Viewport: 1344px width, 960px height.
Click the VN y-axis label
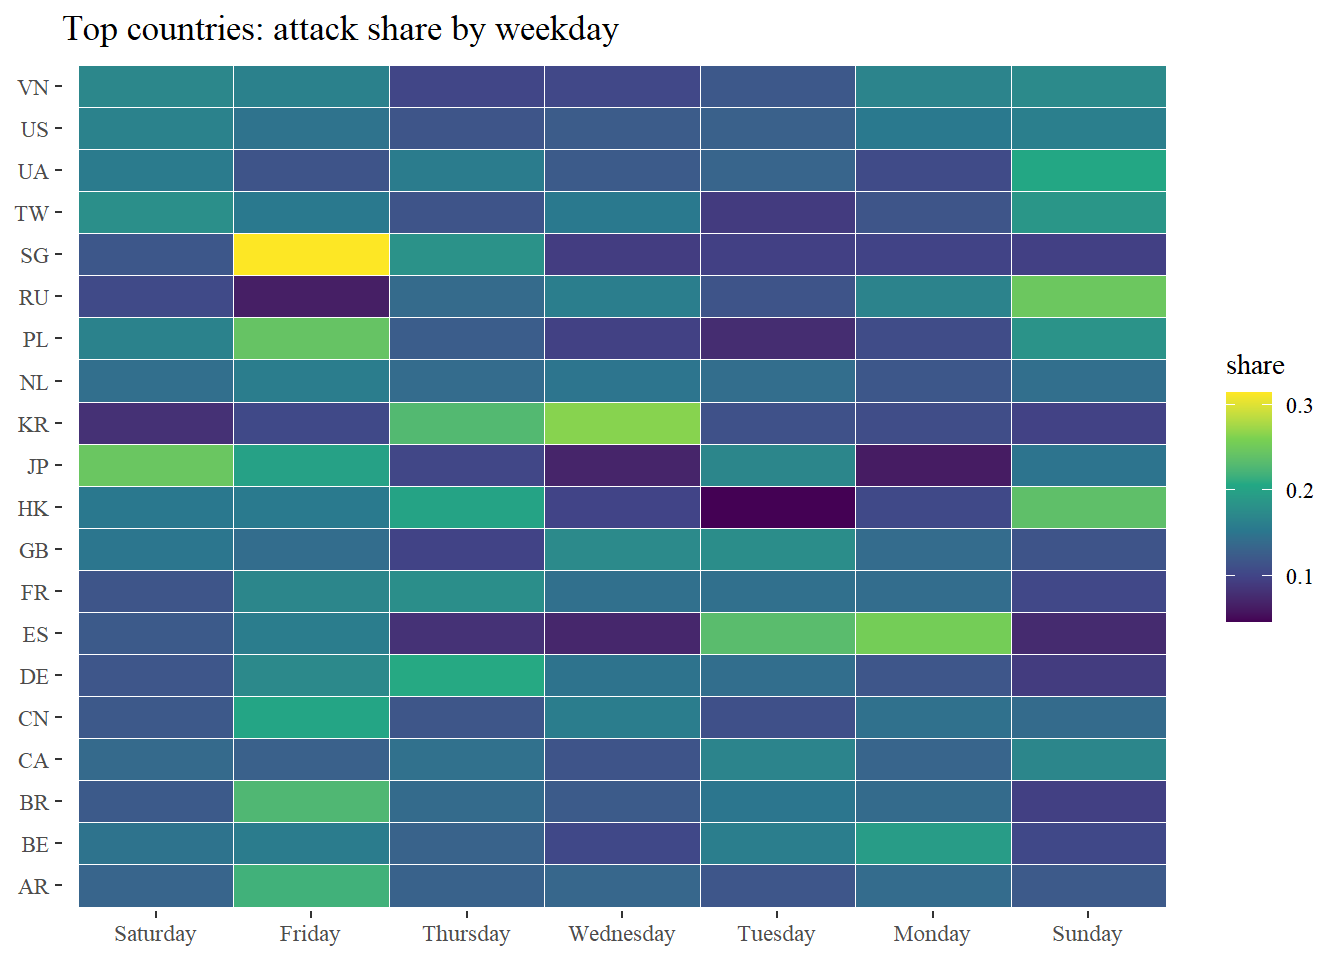click(x=33, y=87)
